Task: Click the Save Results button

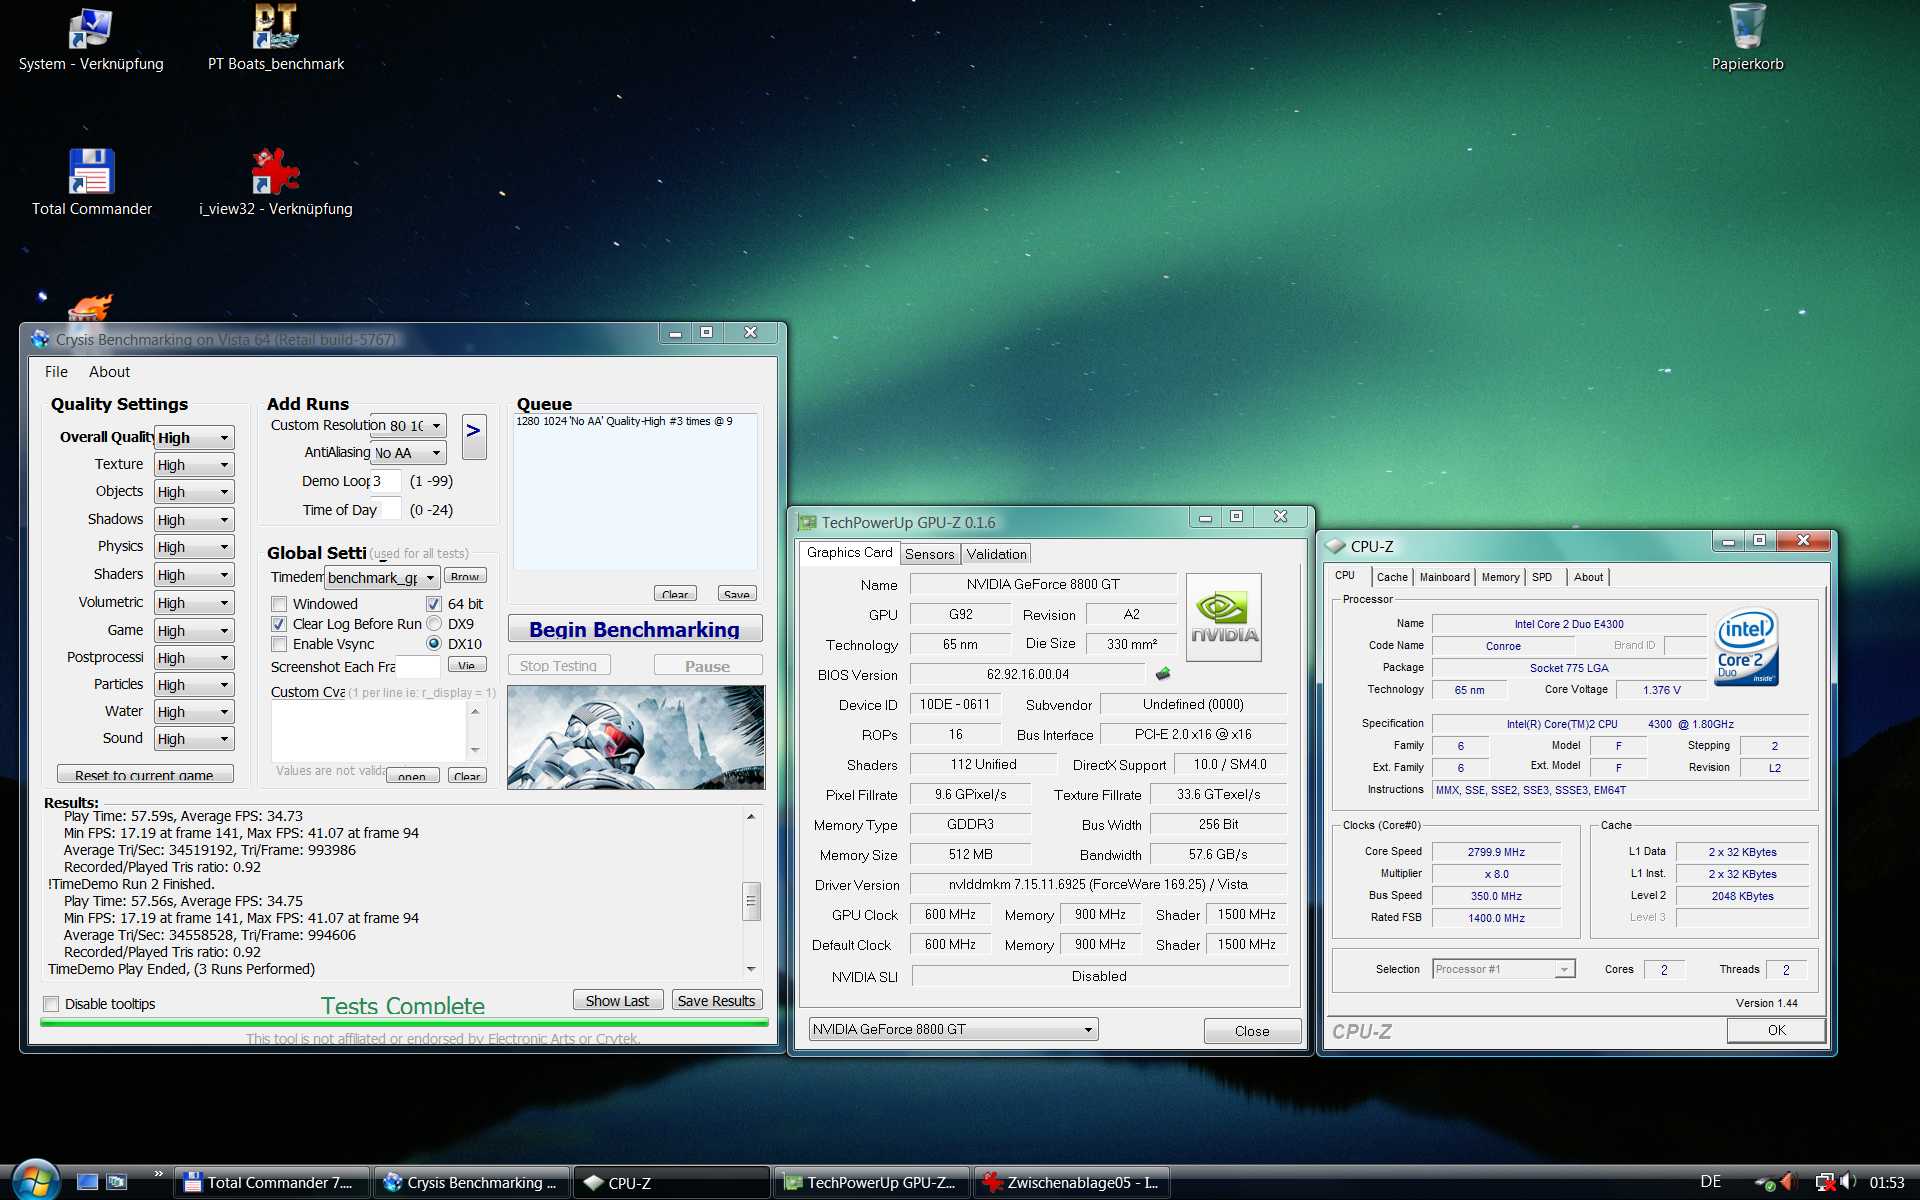Action: click(x=716, y=1001)
